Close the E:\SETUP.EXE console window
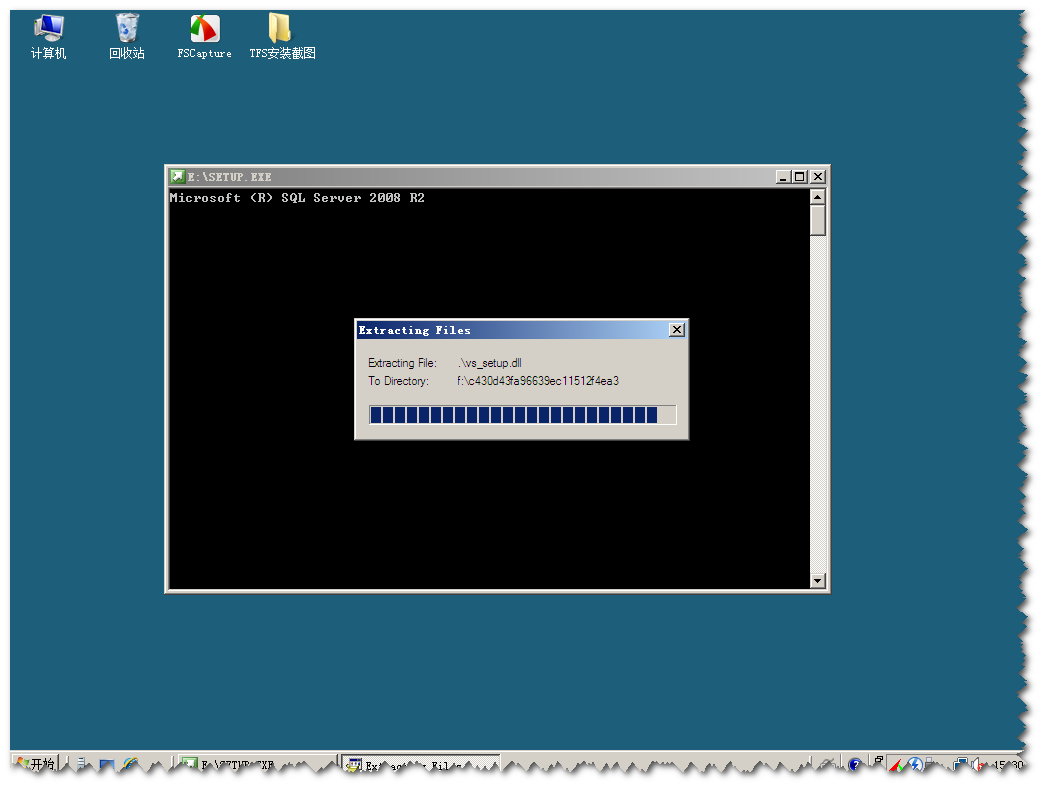1045x789 pixels. coord(818,177)
